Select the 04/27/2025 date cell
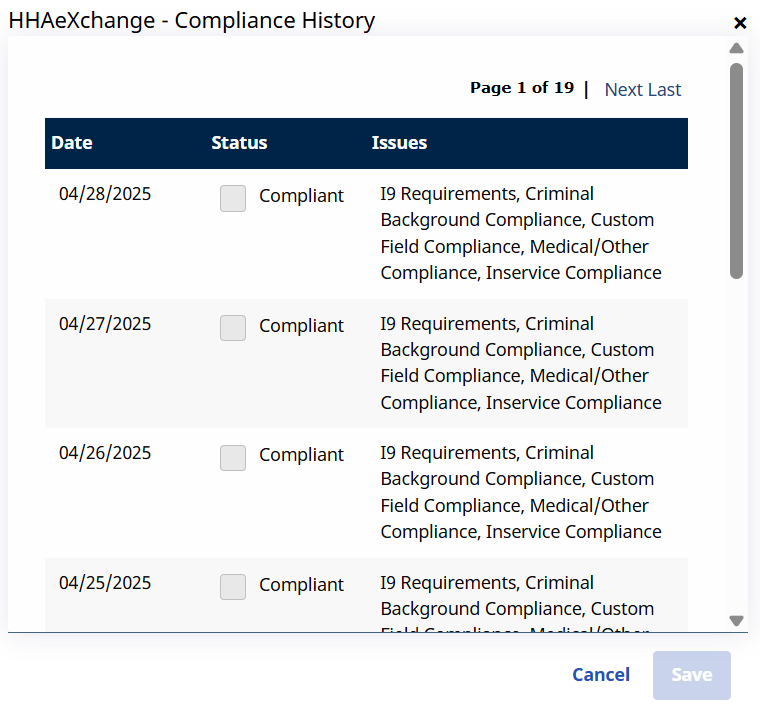This screenshot has height=710, width=760. coord(105,324)
